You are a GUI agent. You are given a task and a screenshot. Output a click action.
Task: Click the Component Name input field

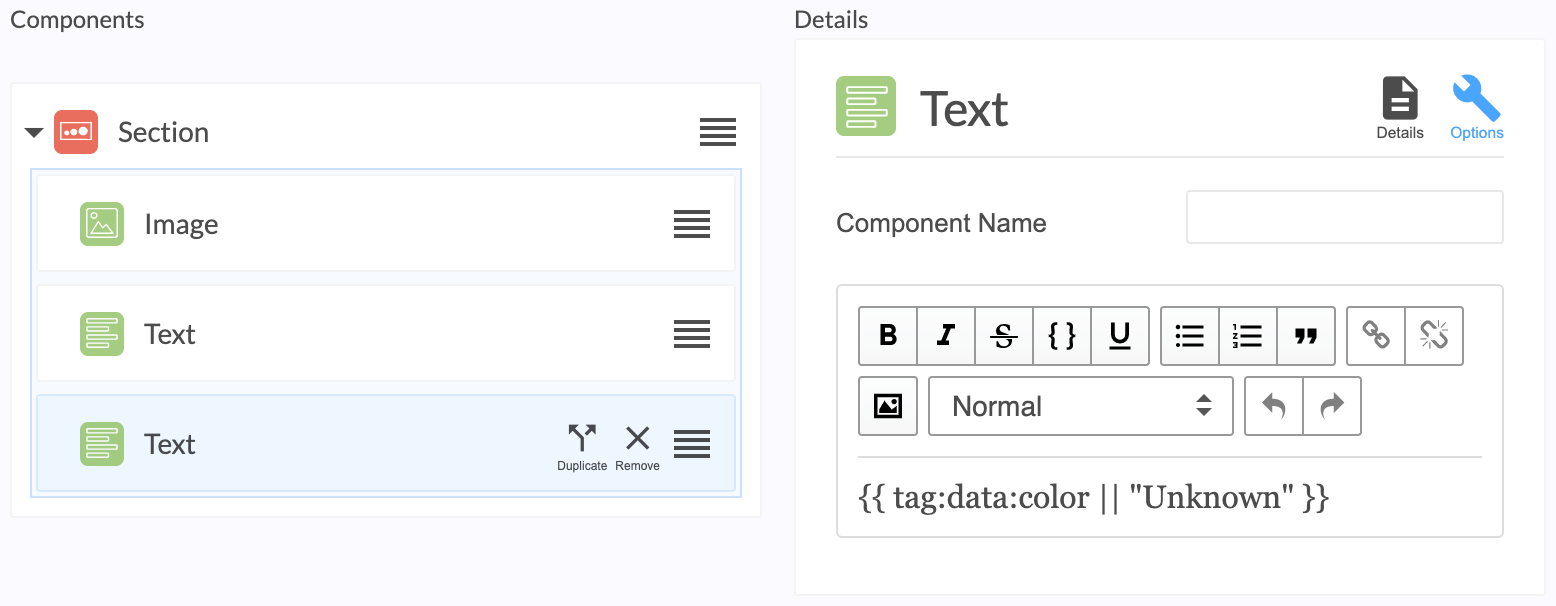(x=1344, y=217)
